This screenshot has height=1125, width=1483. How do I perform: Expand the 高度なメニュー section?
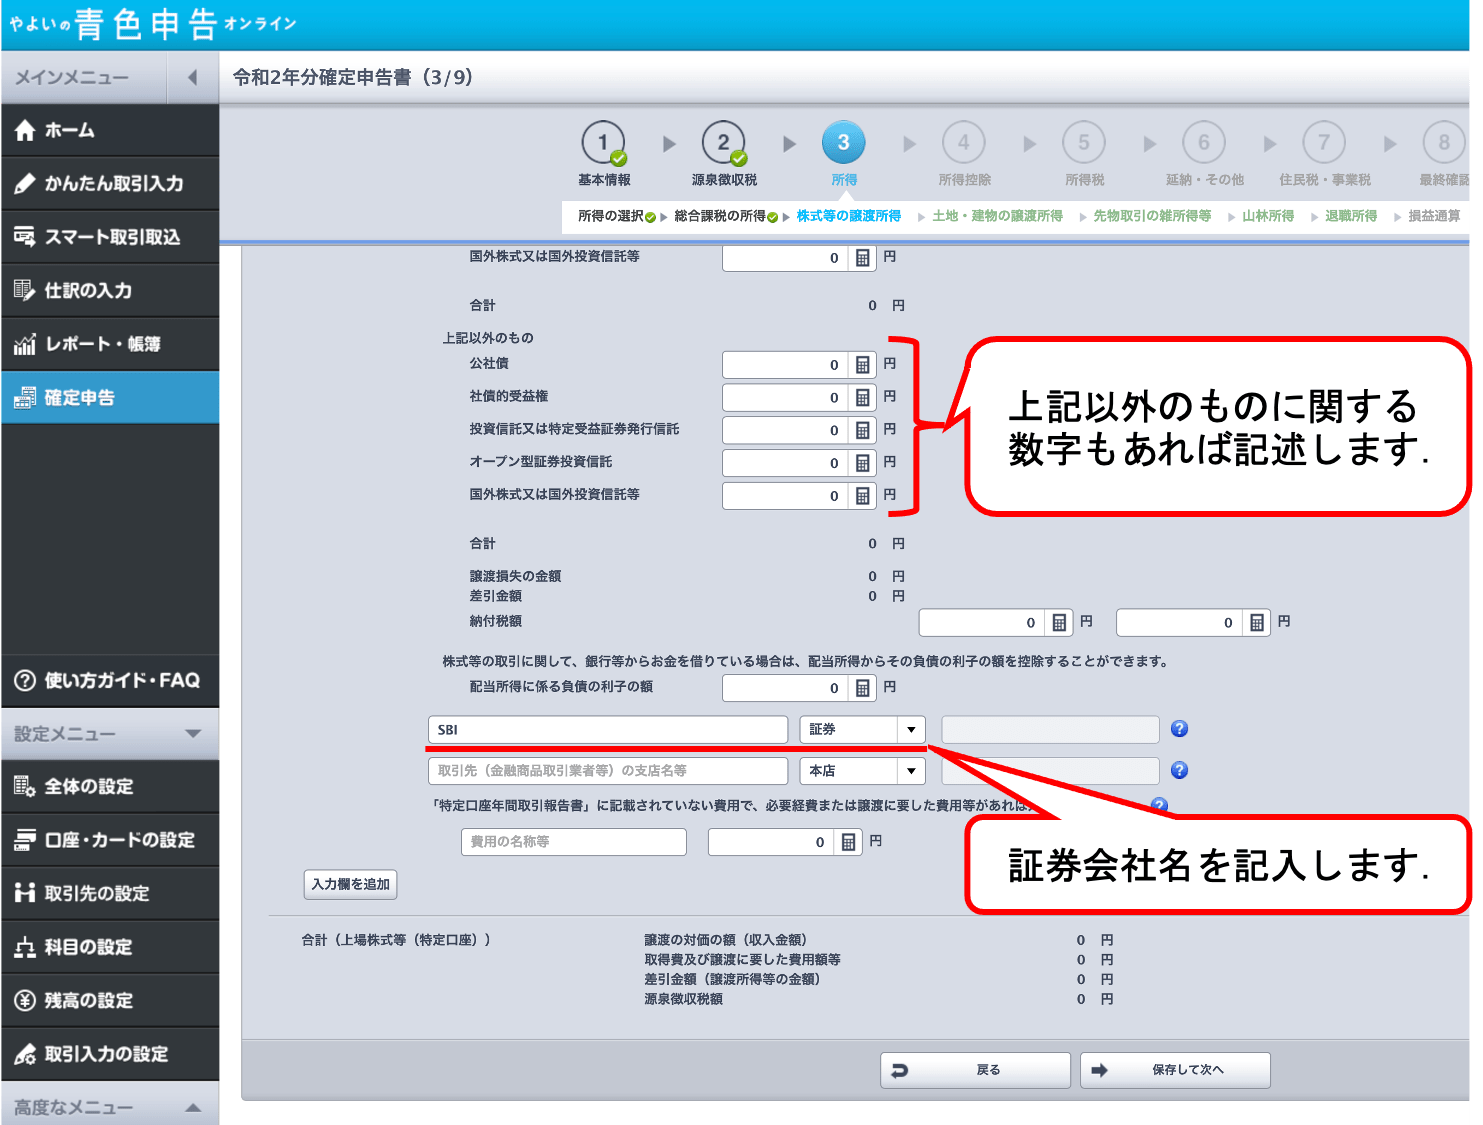click(x=193, y=1107)
